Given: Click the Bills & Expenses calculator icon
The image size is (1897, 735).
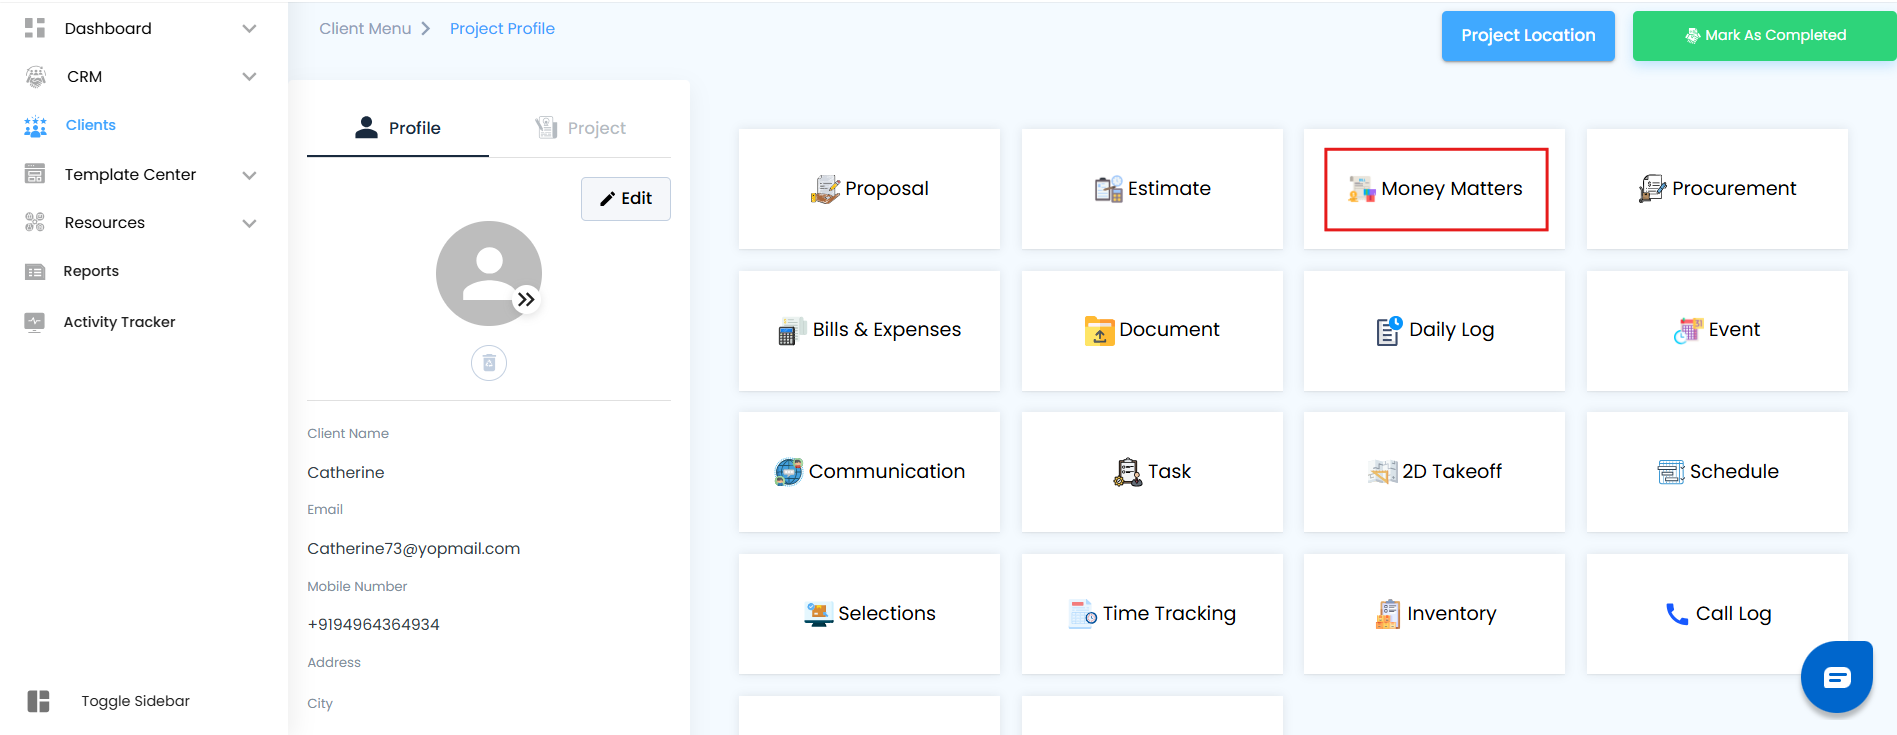Looking at the screenshot, I should click(x=790, y=331).
